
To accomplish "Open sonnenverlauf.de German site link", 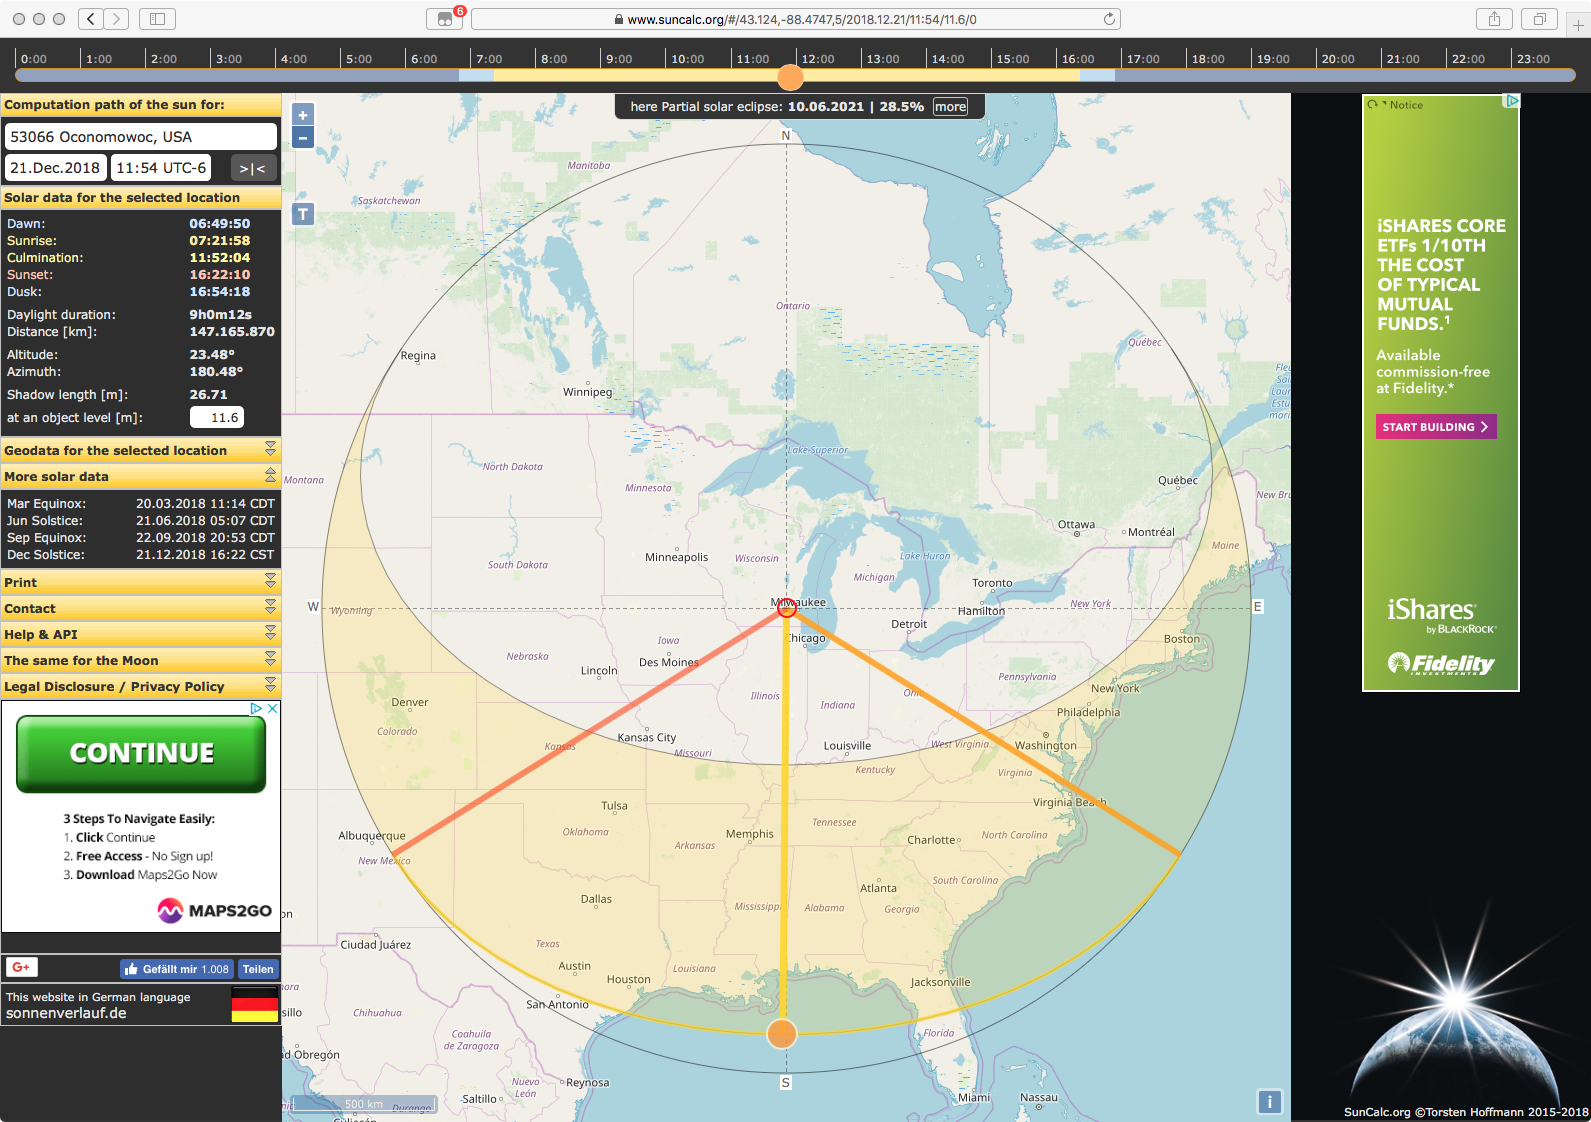I will click(66, 1013).
